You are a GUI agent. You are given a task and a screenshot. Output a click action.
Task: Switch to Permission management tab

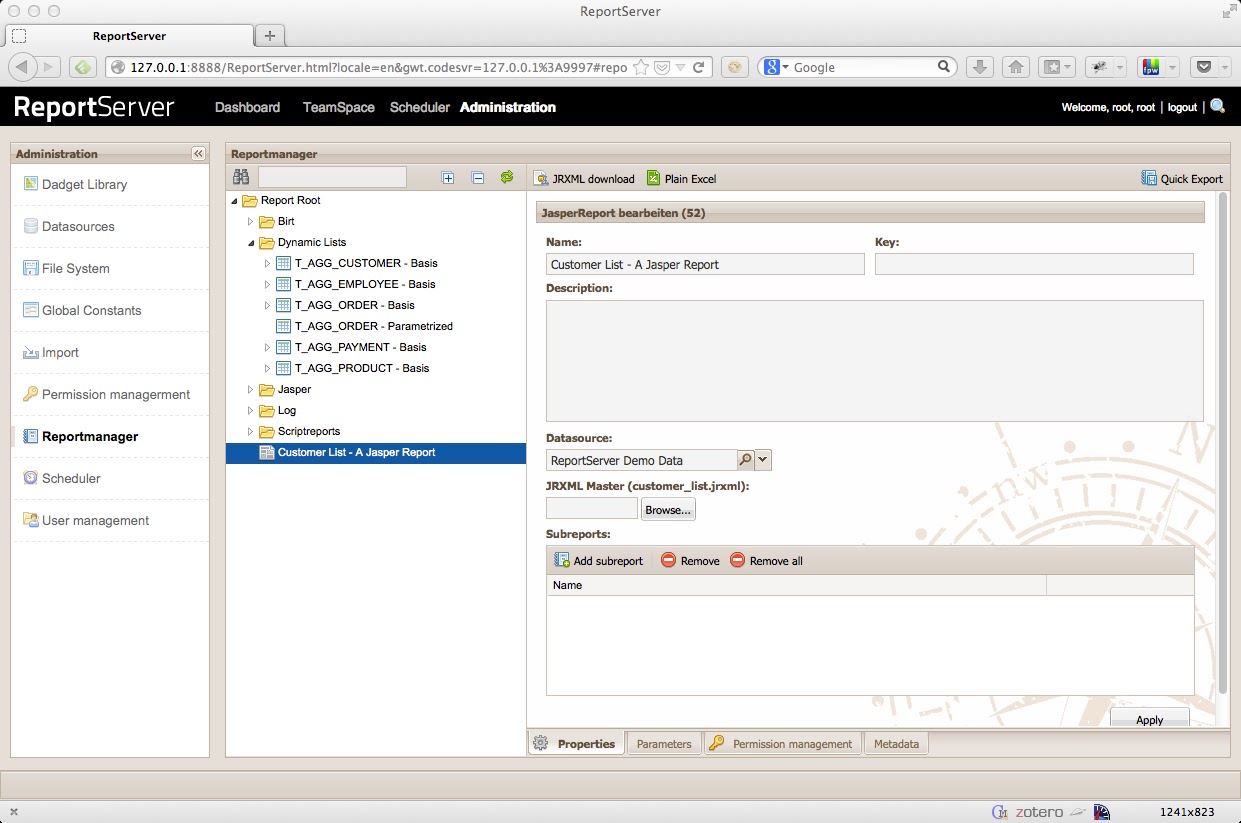[783, 744]
